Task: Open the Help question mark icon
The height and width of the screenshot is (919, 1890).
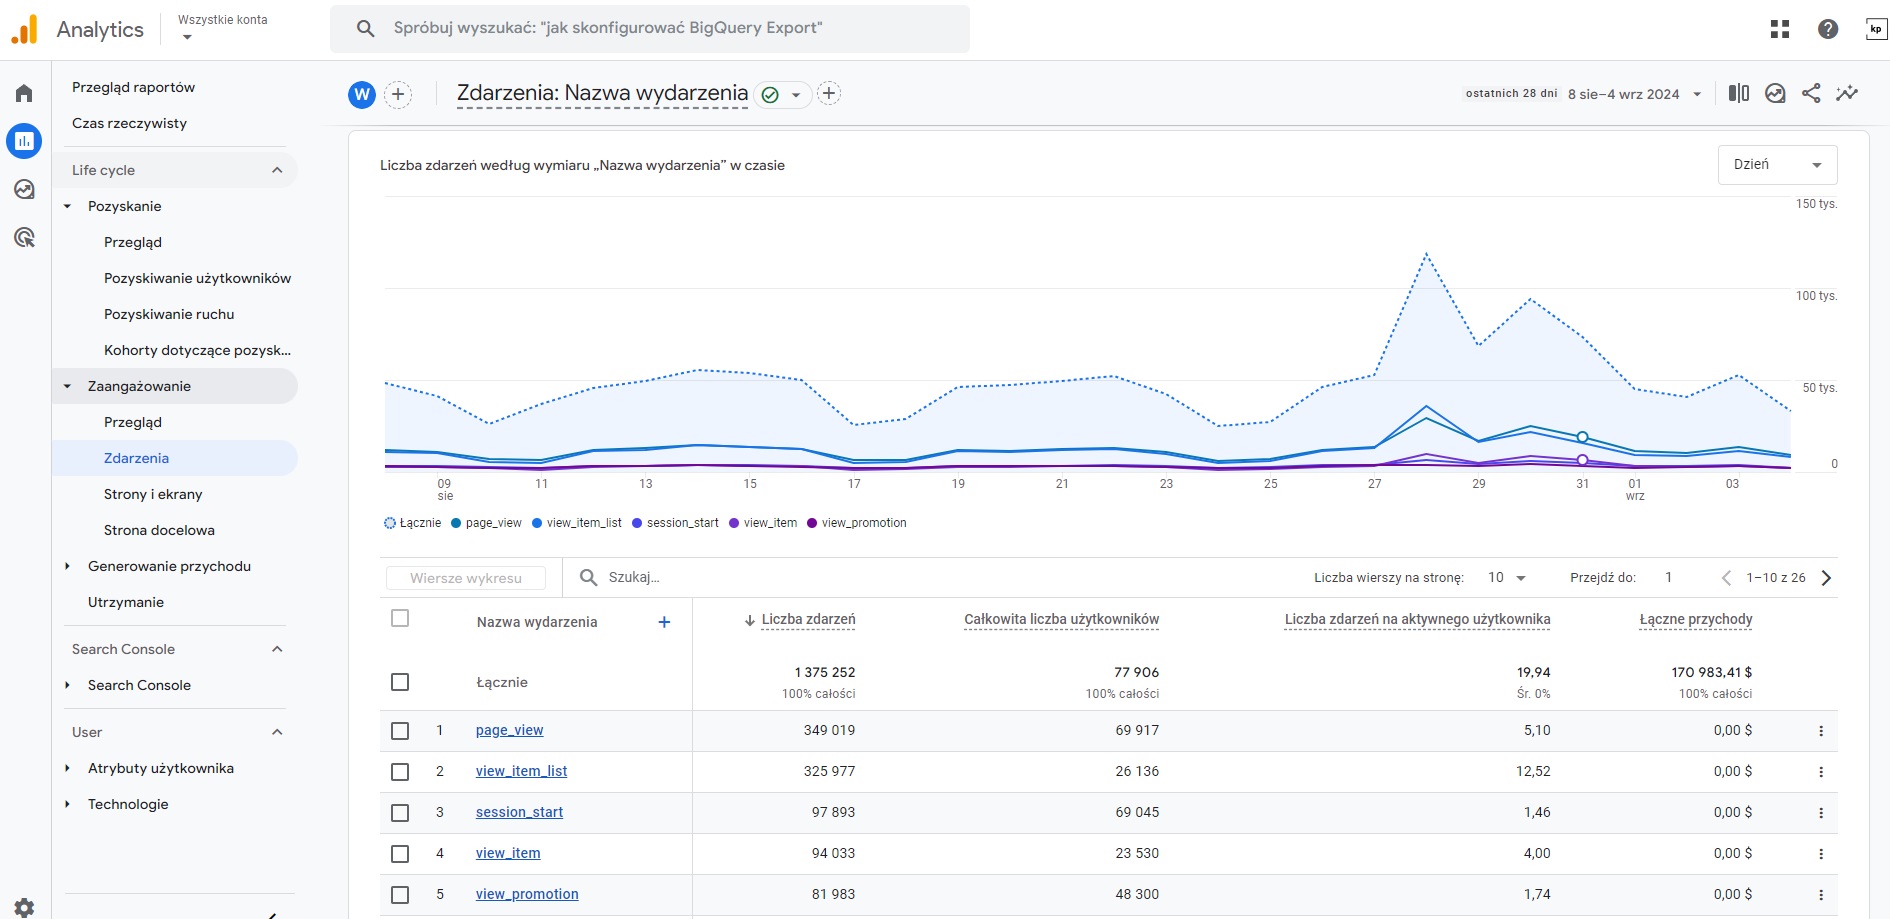Action: (x=1828, y=29)
